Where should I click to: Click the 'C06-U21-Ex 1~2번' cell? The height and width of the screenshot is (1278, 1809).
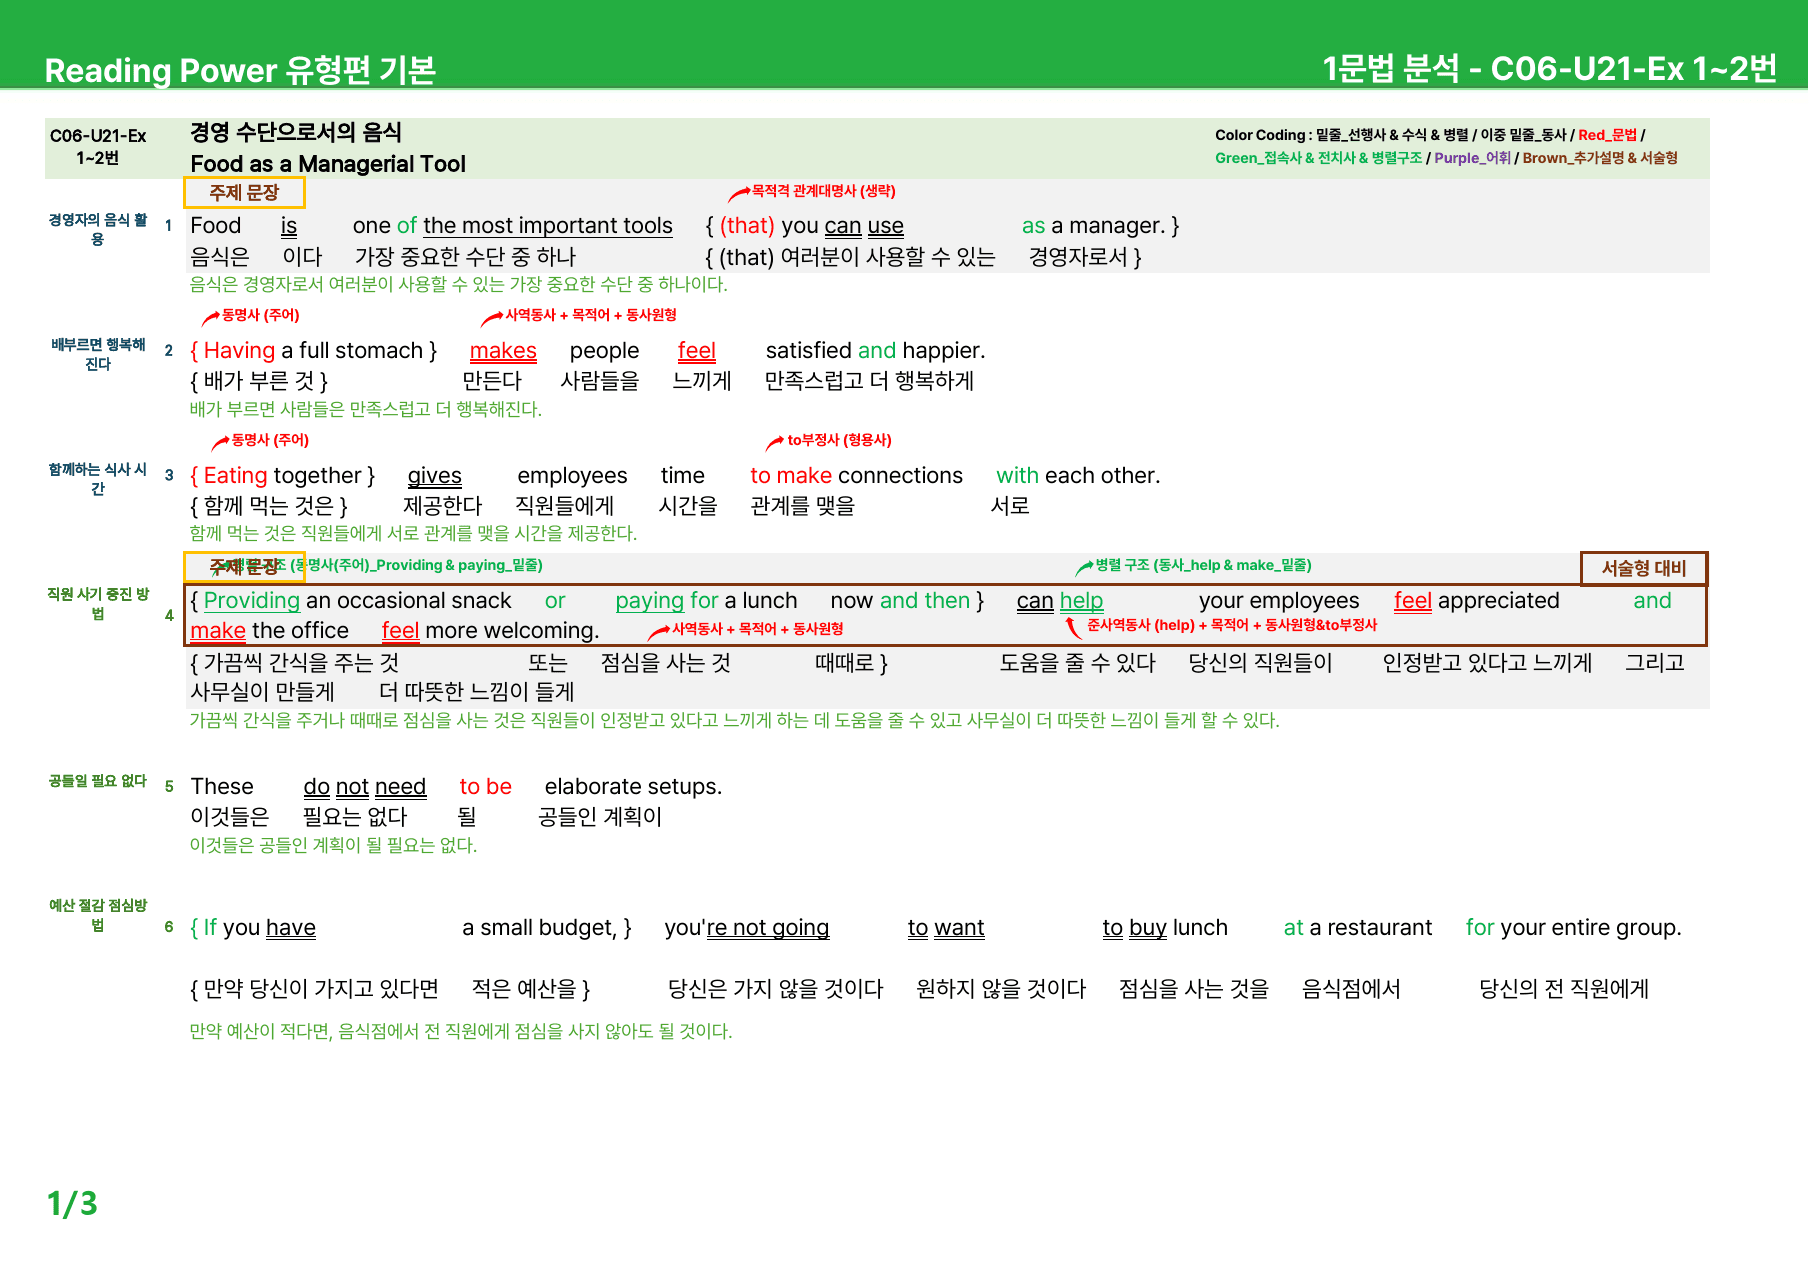click(98, 147)
